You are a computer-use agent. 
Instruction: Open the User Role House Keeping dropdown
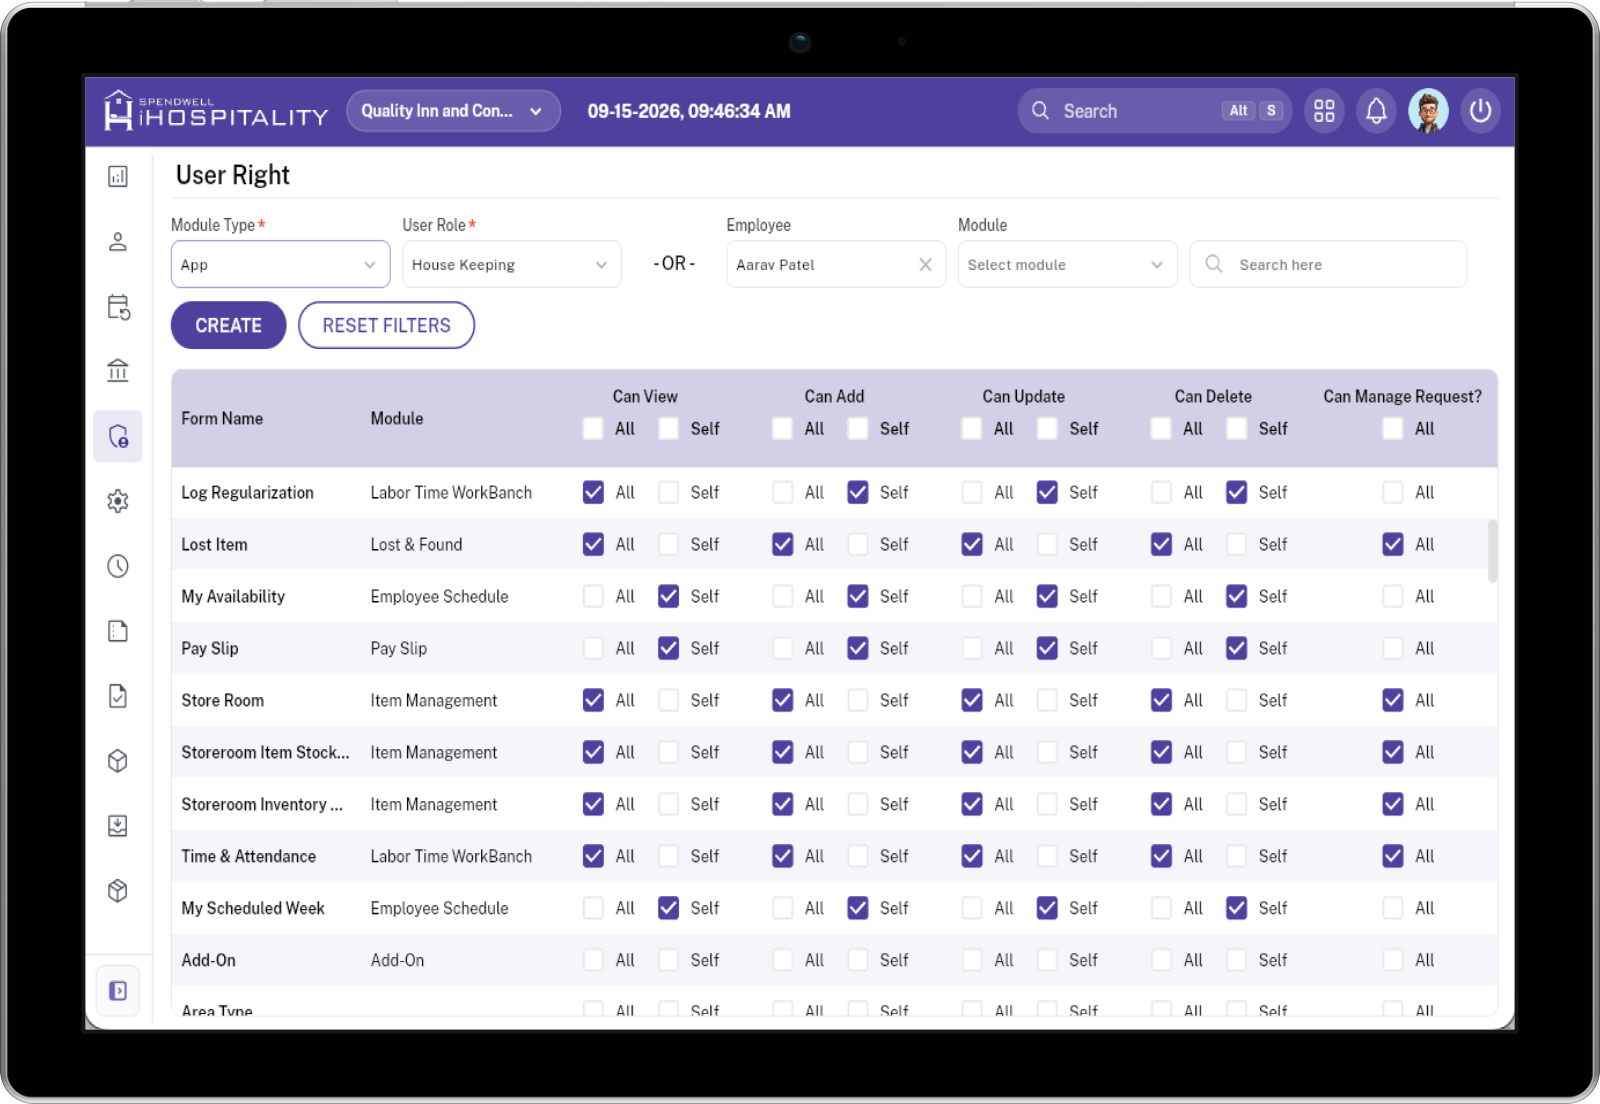[x=512, y=265]
